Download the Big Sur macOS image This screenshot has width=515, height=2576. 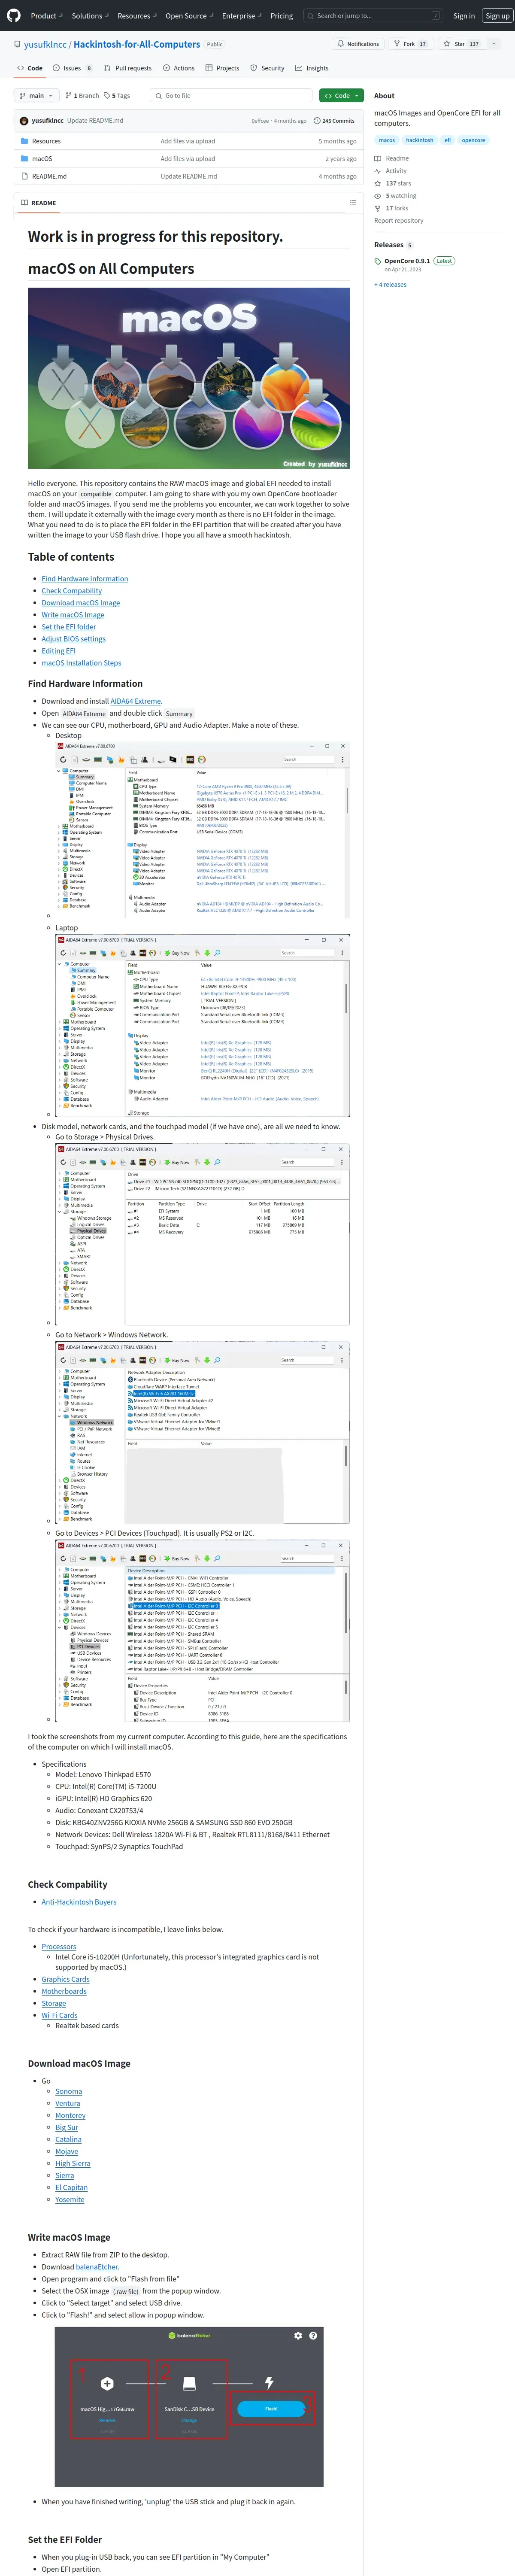click(x=66, y=2127)
